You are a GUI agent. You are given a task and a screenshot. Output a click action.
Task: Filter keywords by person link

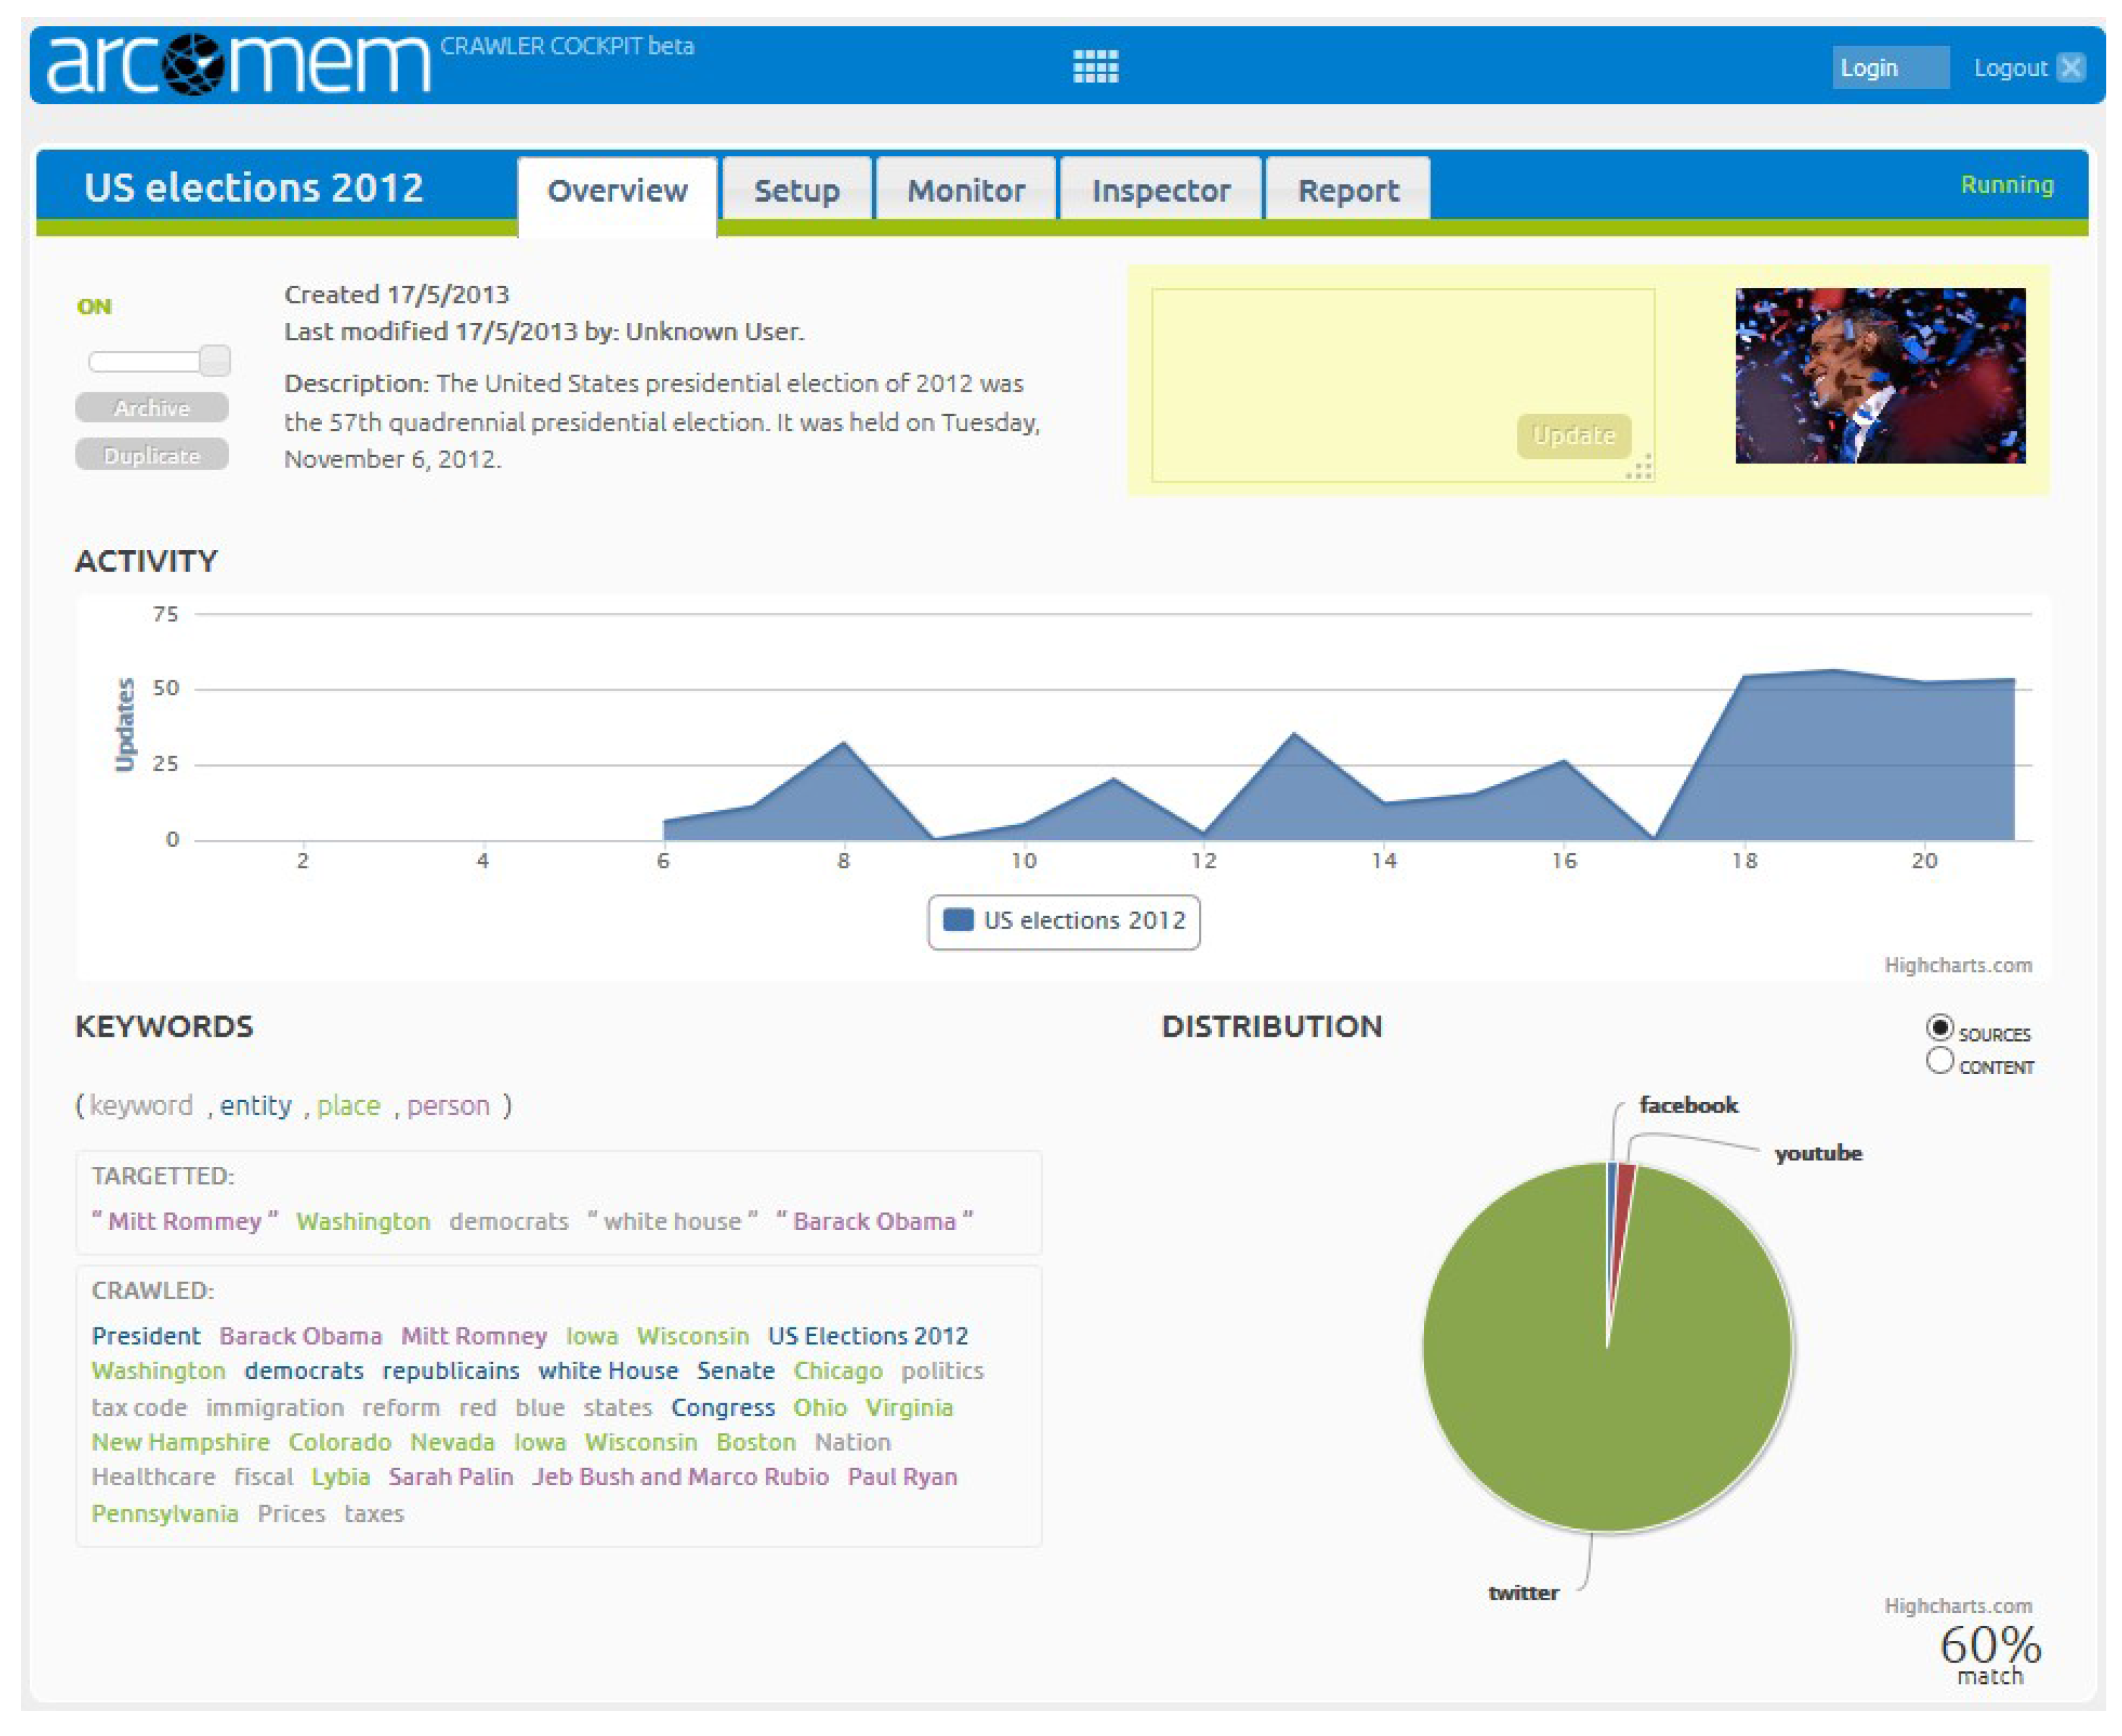tap(448, 1106)
